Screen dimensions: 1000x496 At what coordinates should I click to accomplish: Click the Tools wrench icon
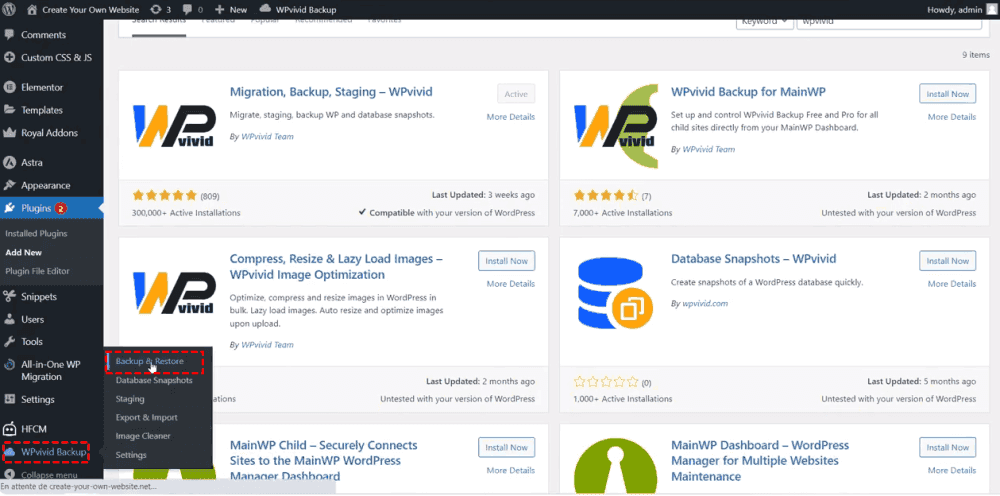pos(10,342)
